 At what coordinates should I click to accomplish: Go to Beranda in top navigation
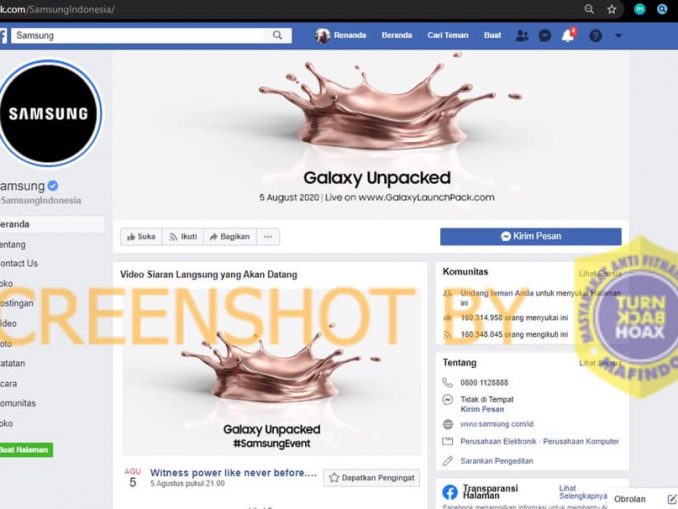397,35
